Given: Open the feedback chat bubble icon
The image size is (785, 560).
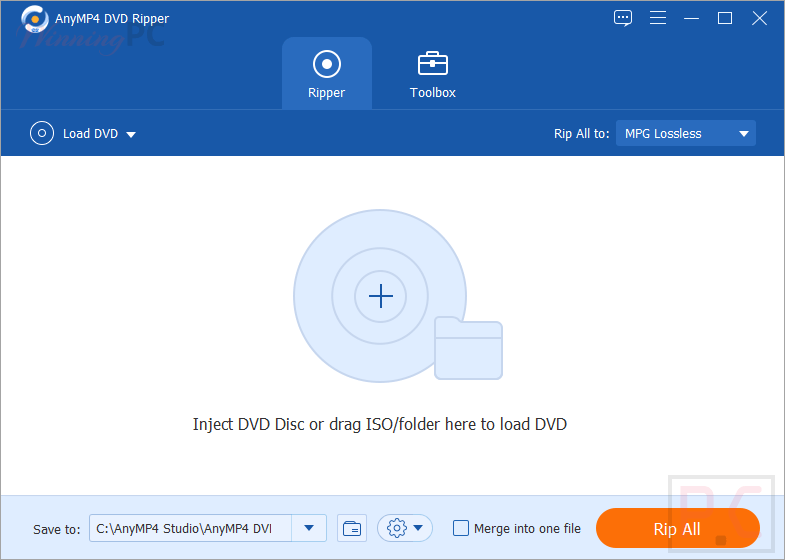Looking at the screenshot, I should tap(623, 18).
